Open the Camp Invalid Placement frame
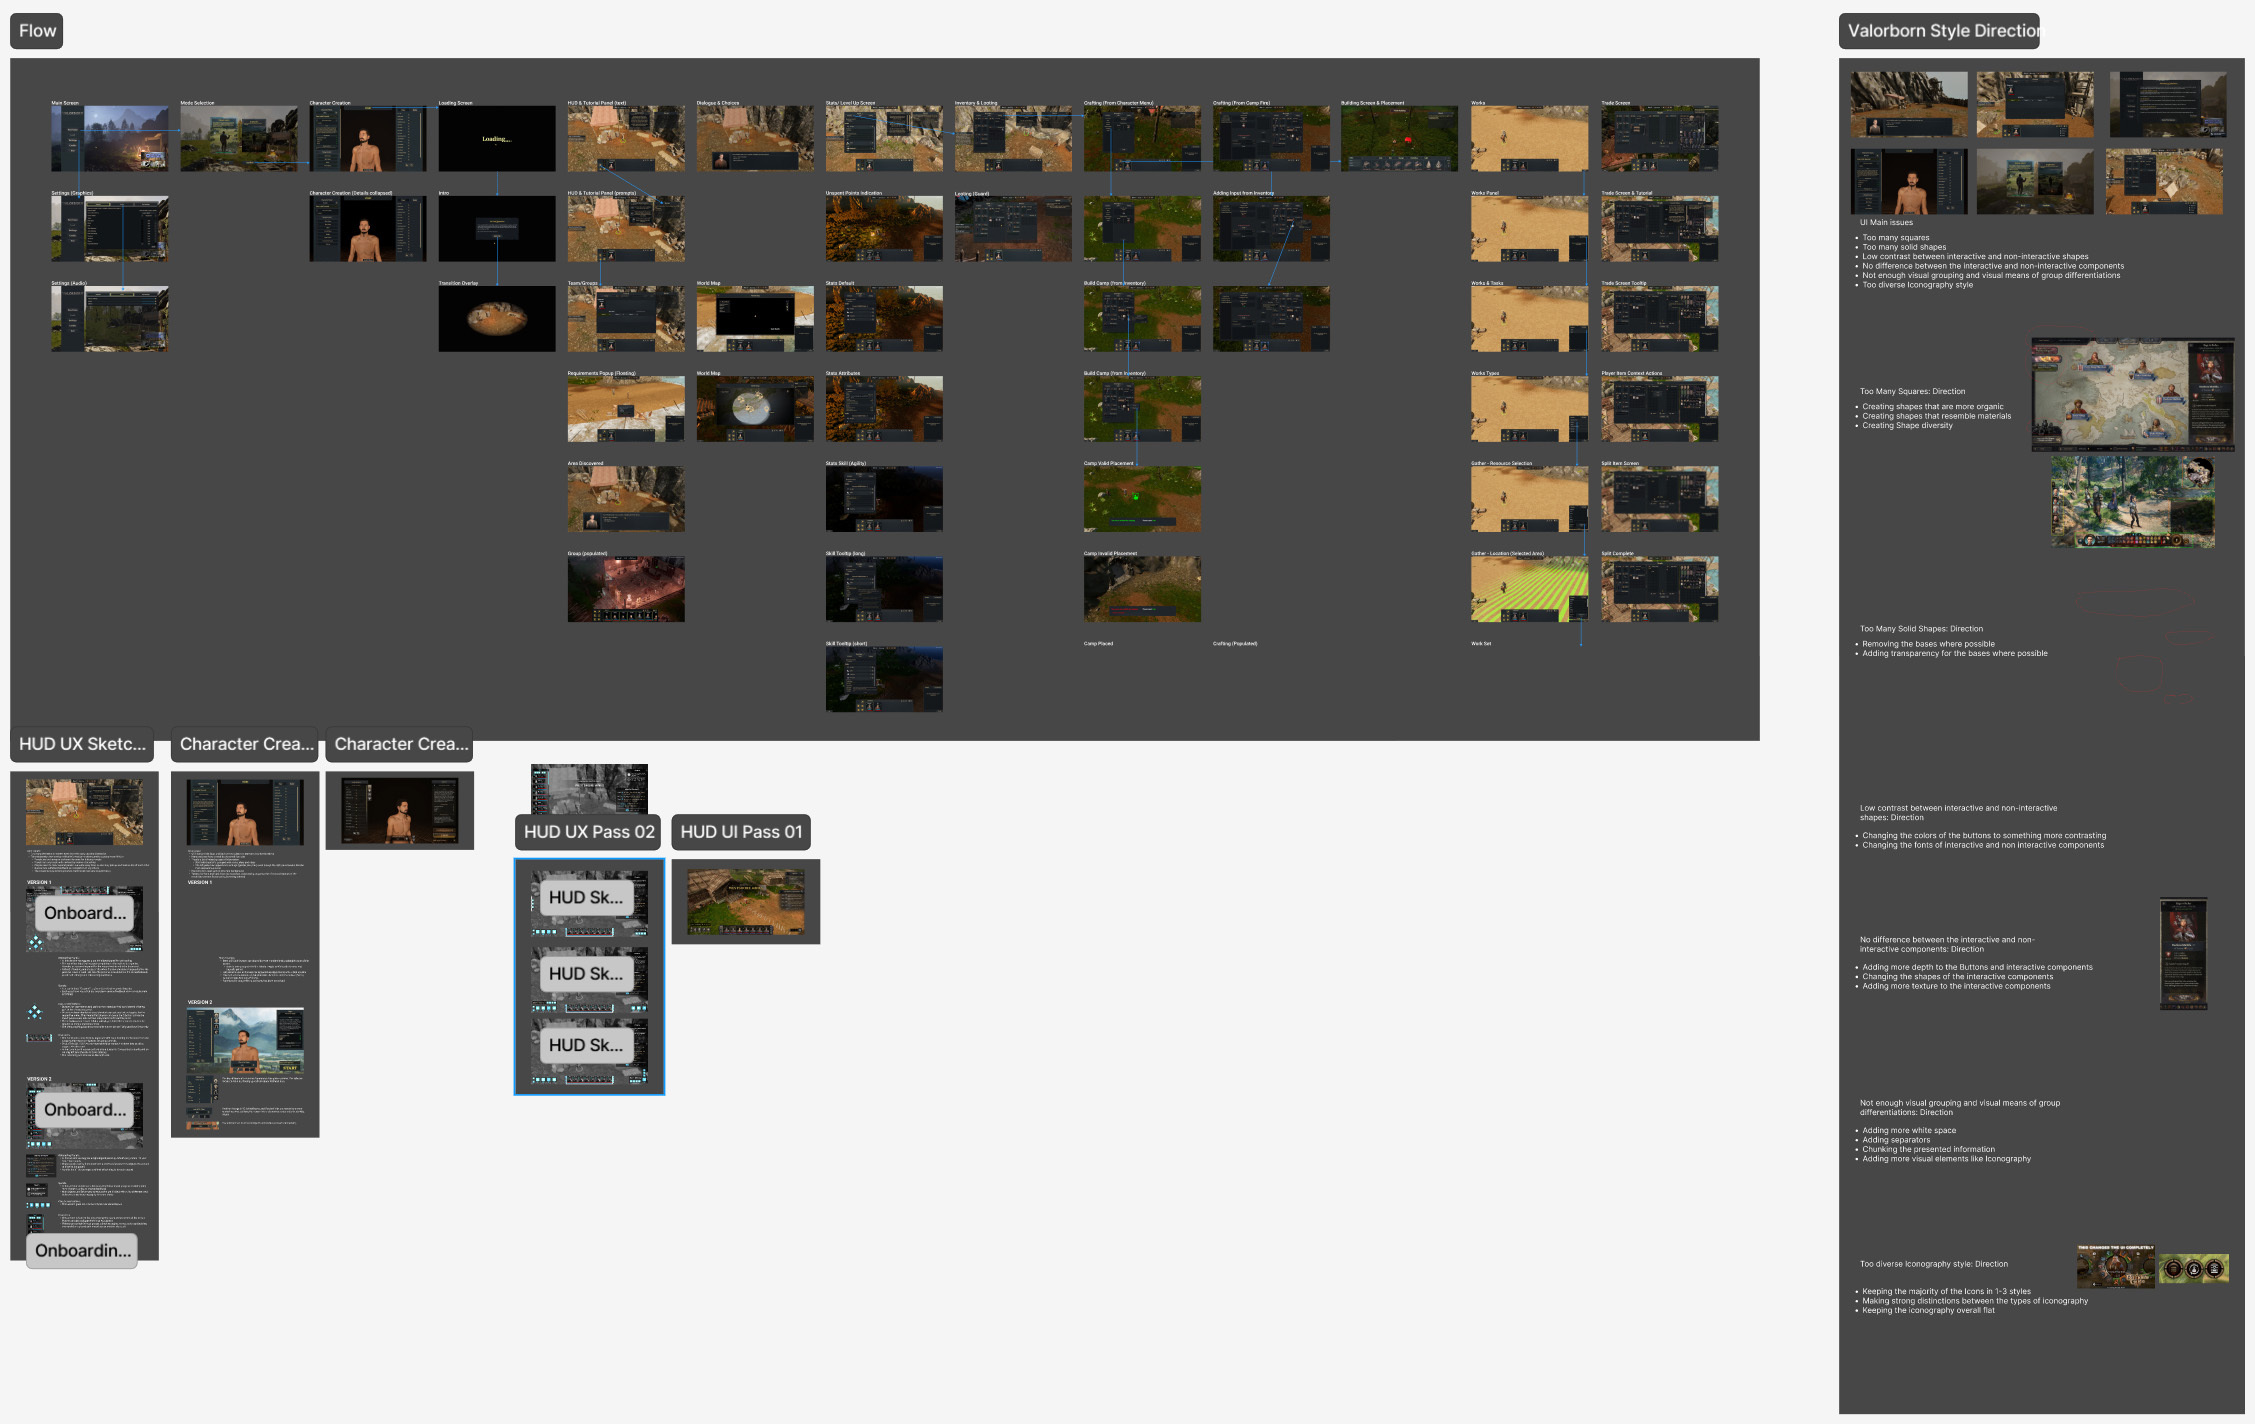2255x1424 pixels. click(x=1142, y=589)
